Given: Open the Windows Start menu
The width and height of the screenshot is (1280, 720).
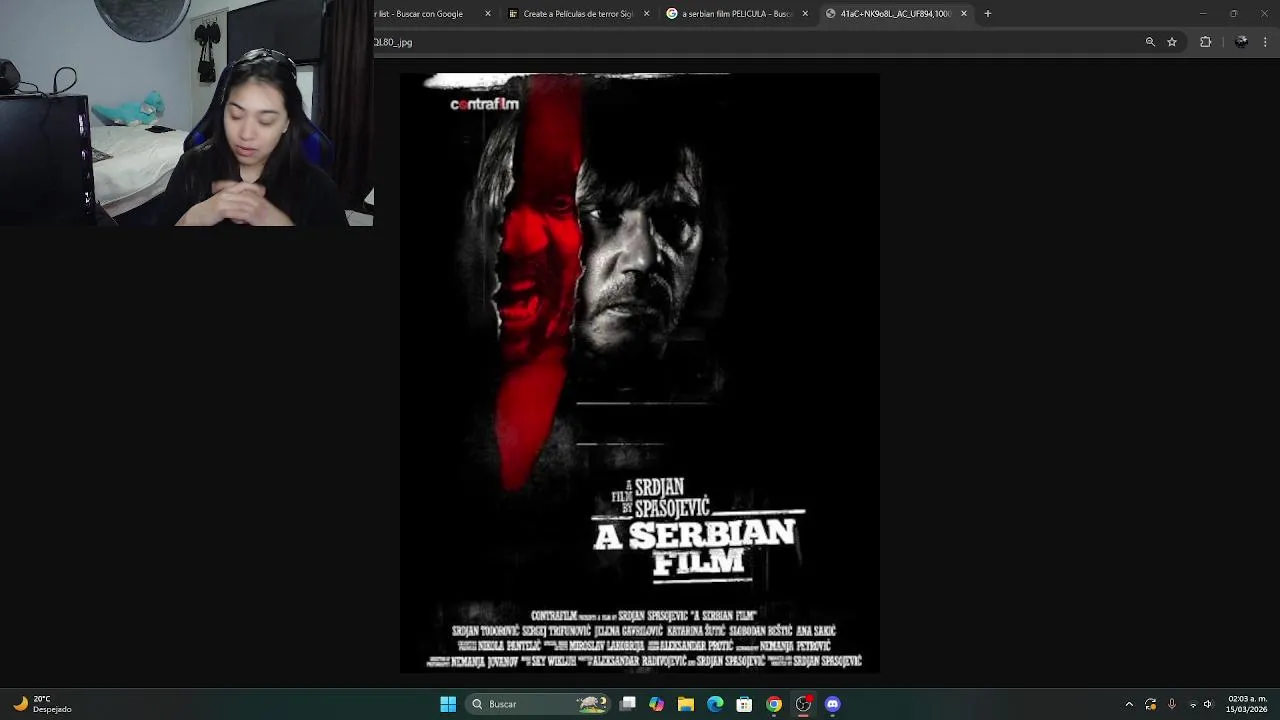Looking at the screenshot, I should click(448, 704).
